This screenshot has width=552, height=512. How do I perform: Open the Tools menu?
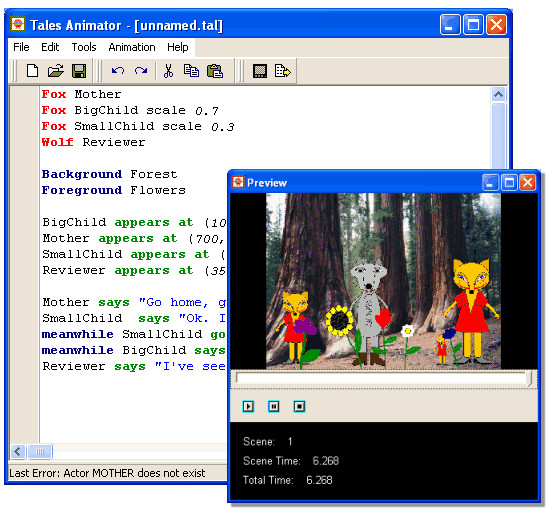pyautogui.click(x=84, y=47)
